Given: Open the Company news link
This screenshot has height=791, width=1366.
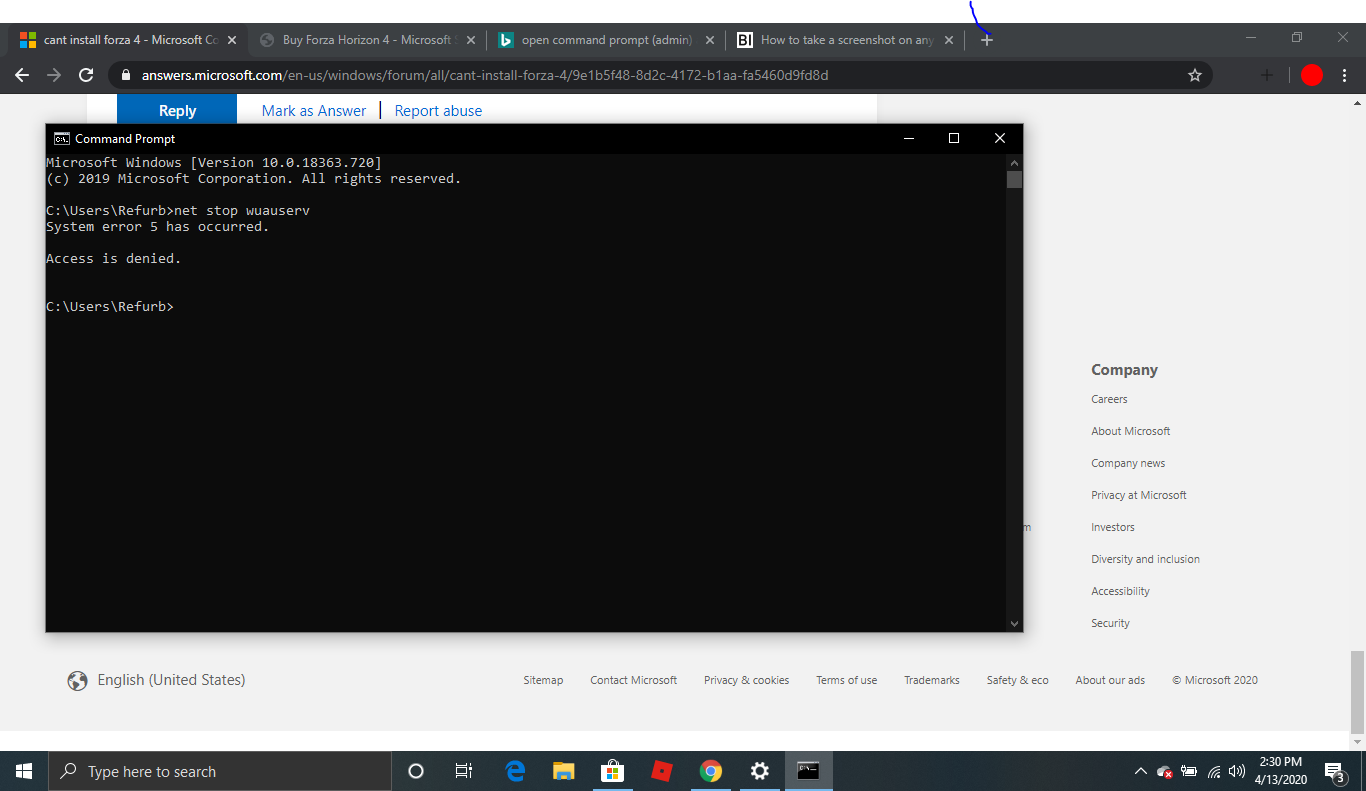Looking at the screenshot, I should pyautogui.click(x=1128, y=463).
